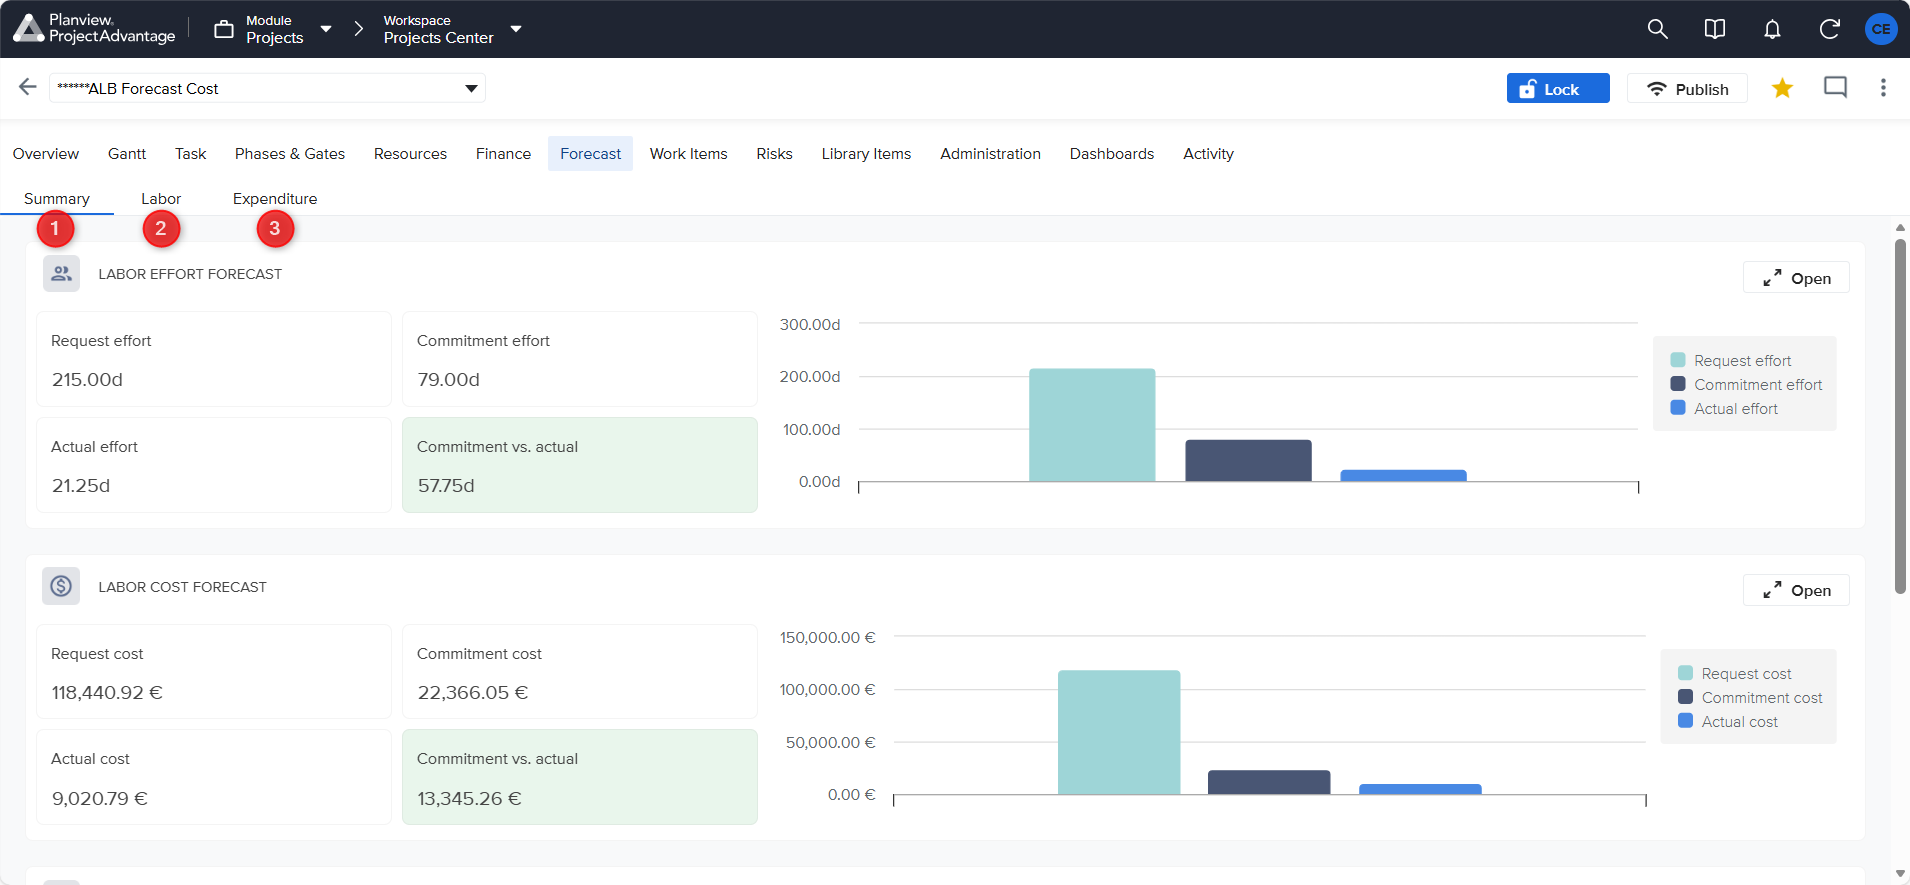
Task: Toggle Request effort legend series
Action: tap(1742, 361)
